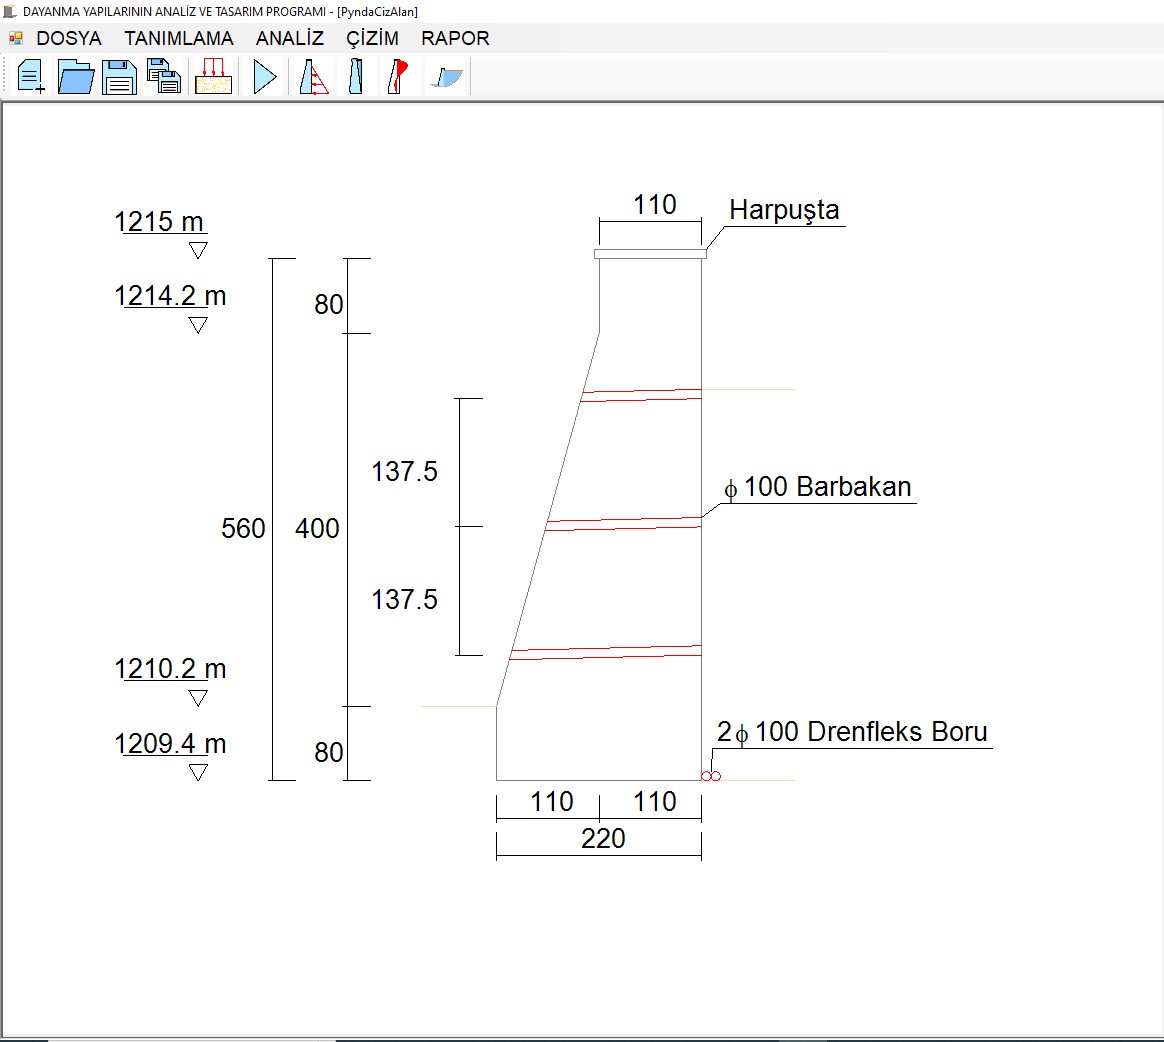Select the plain wall section icon
This screenshot has height=1042, width=1164.
(x=355, y=77)
